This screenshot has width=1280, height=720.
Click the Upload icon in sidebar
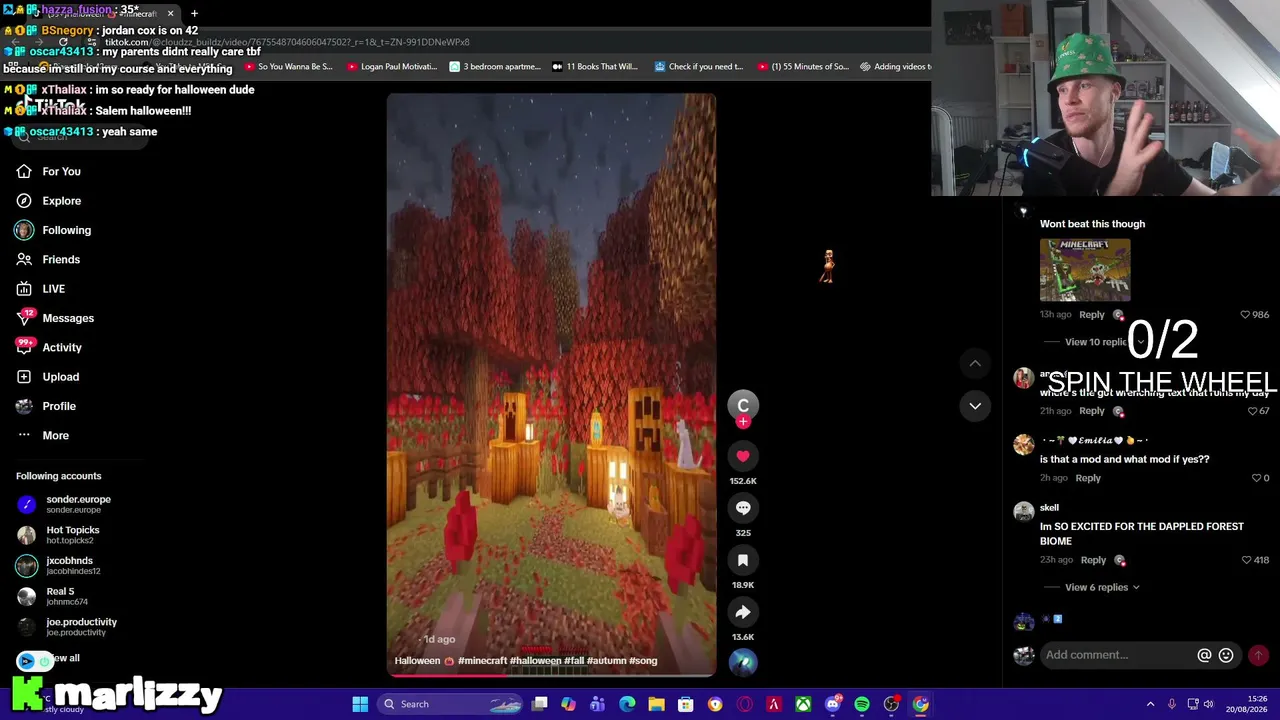coord(24,377)
